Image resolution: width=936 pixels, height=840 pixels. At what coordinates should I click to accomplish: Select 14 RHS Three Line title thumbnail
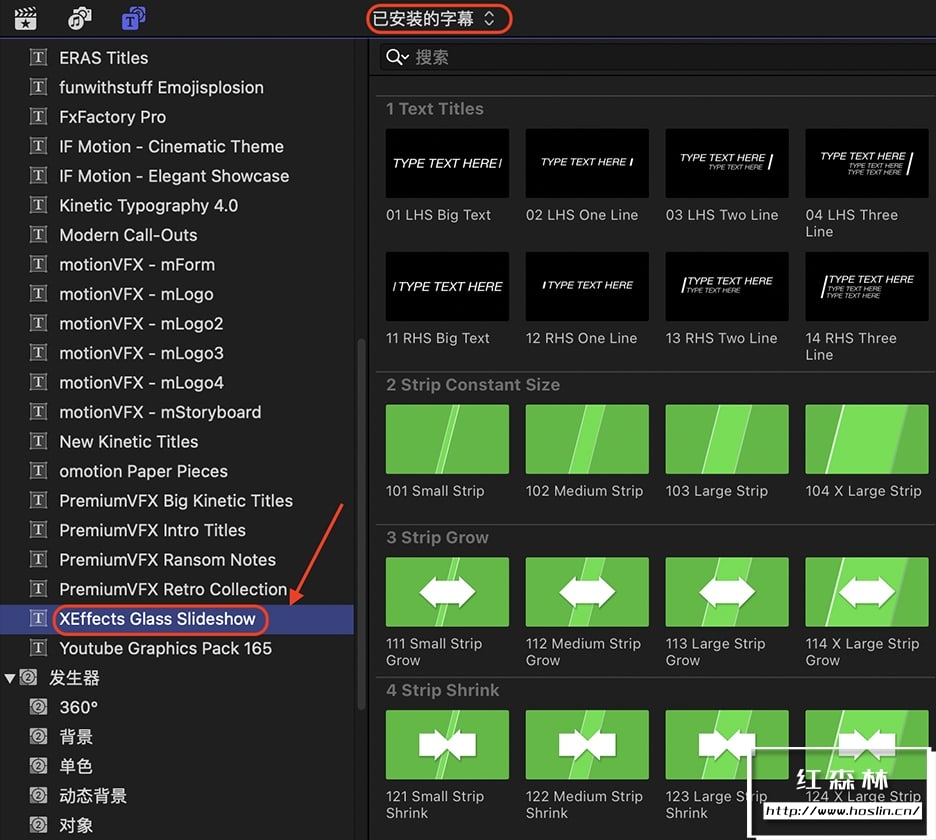click(866, 287)
